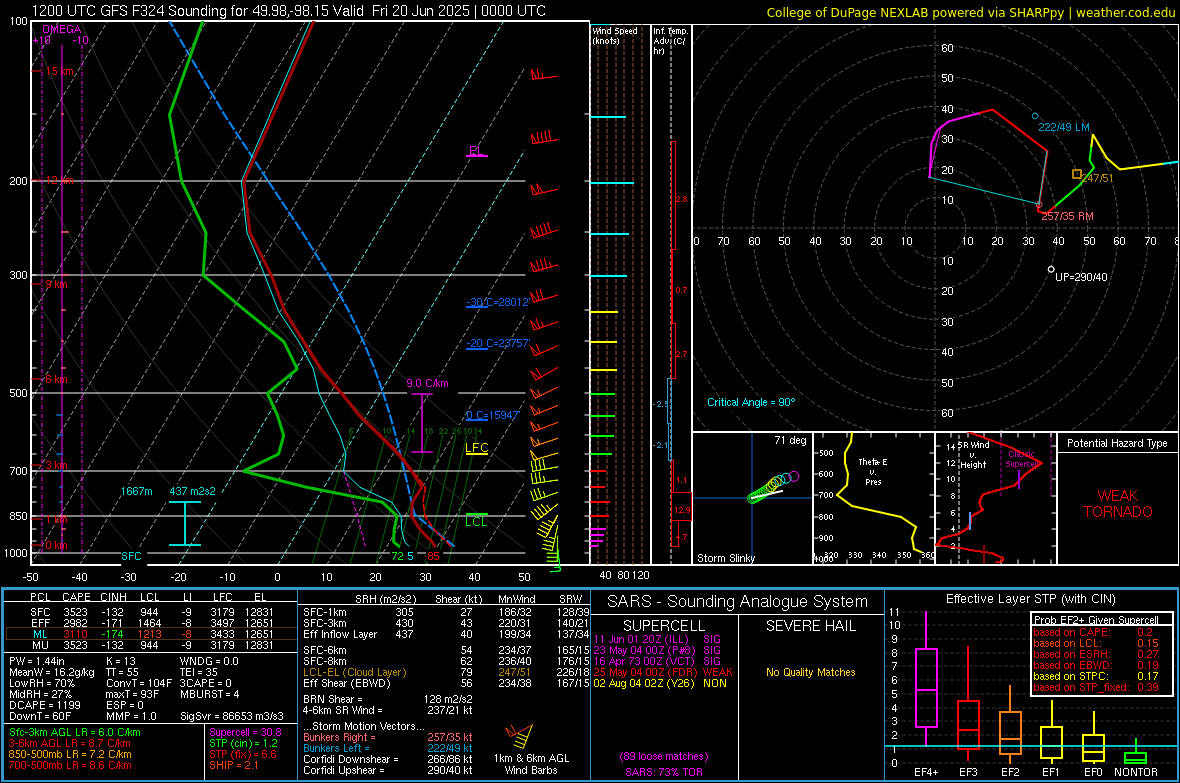
Task: Click the STP (cin) = 1.2 index
Action: coord(243,743)
